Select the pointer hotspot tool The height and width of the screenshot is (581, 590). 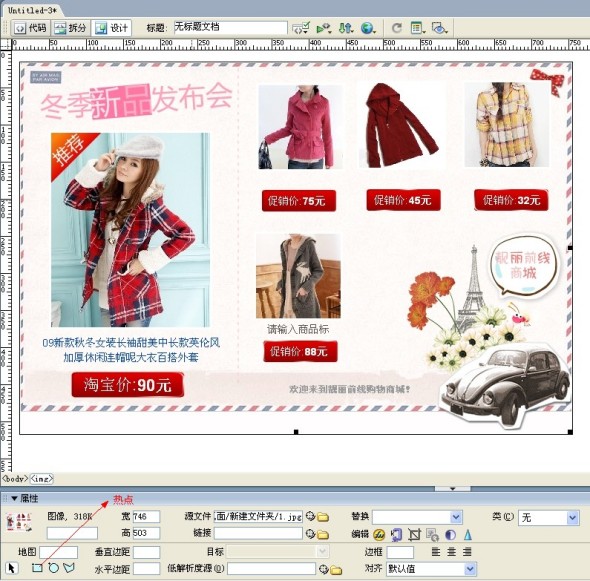coord(12,568)
